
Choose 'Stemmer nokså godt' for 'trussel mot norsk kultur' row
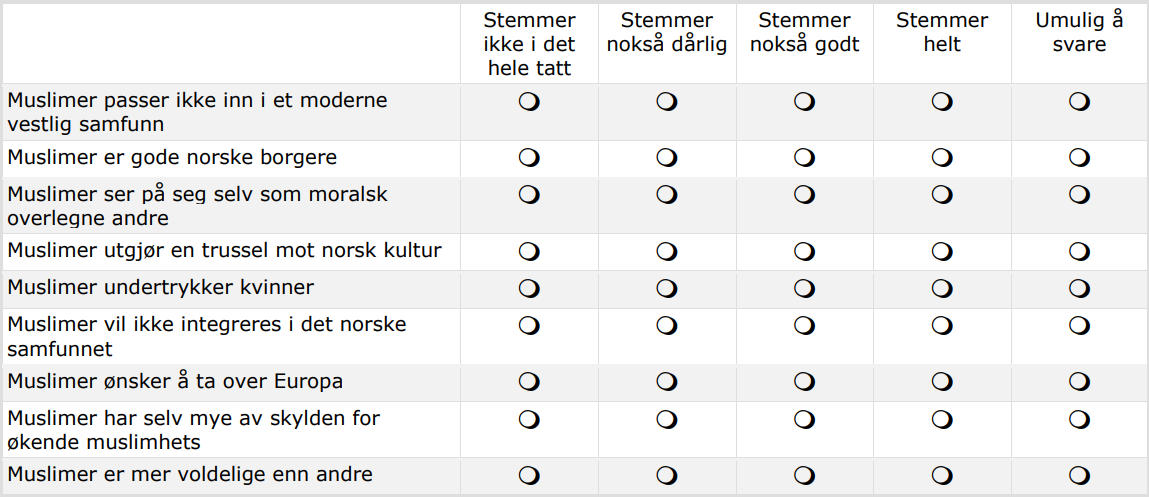(x=804, y=251)
